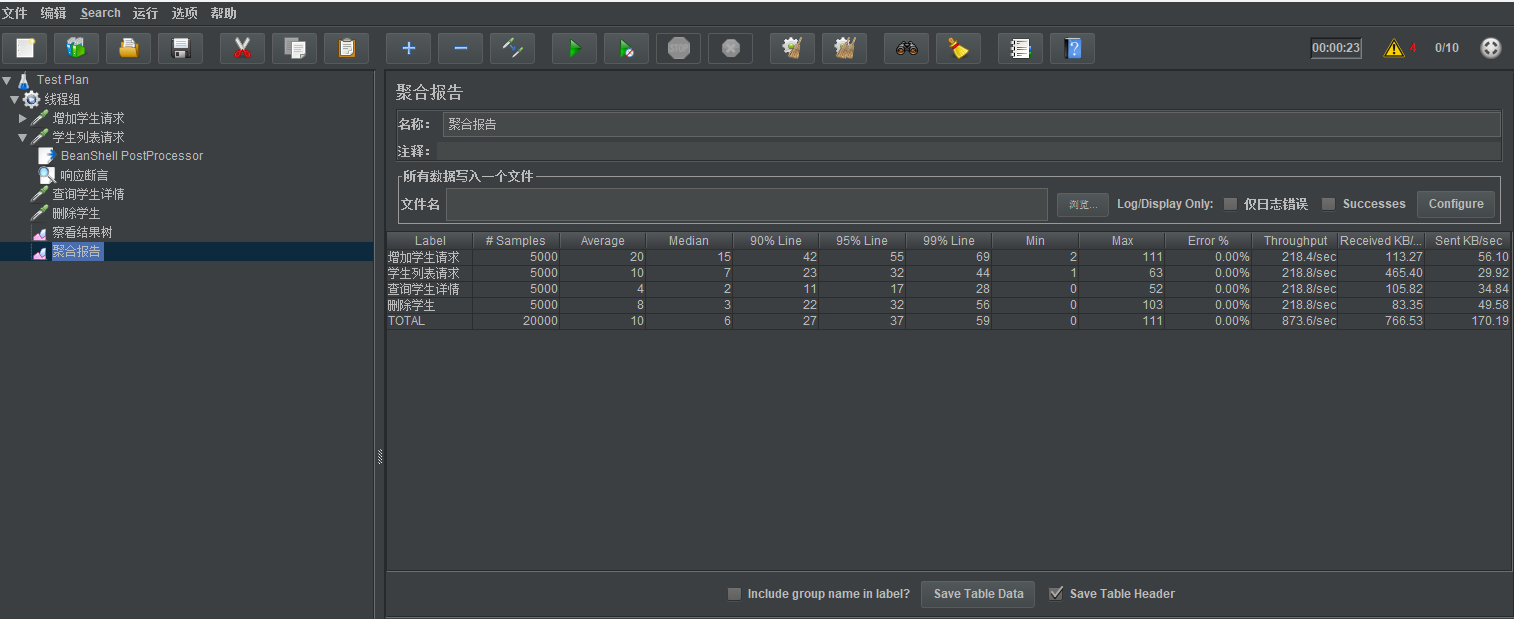Tick the Successes checkbox
1514x619 pixels.
(x=1328, y=204)
